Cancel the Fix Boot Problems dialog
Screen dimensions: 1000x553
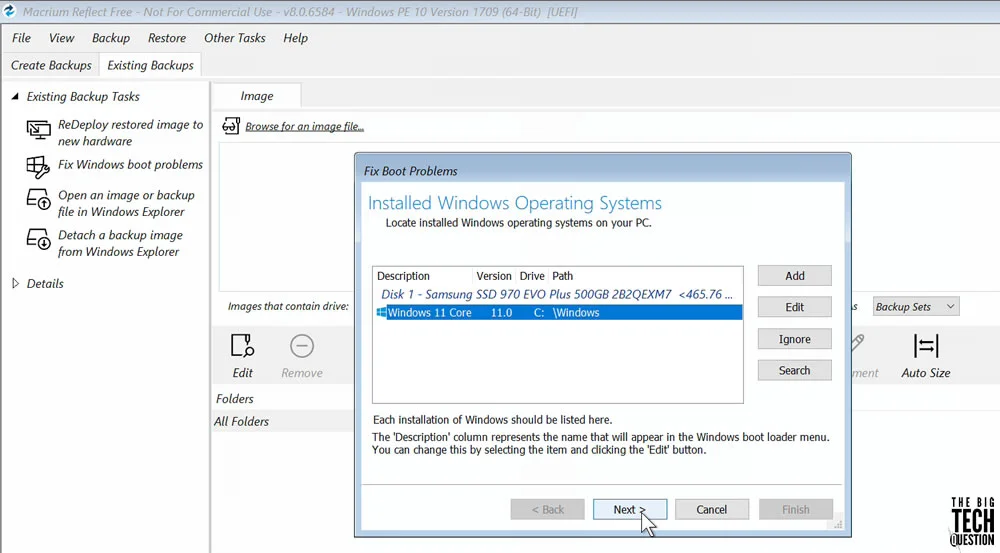(712, 509)
